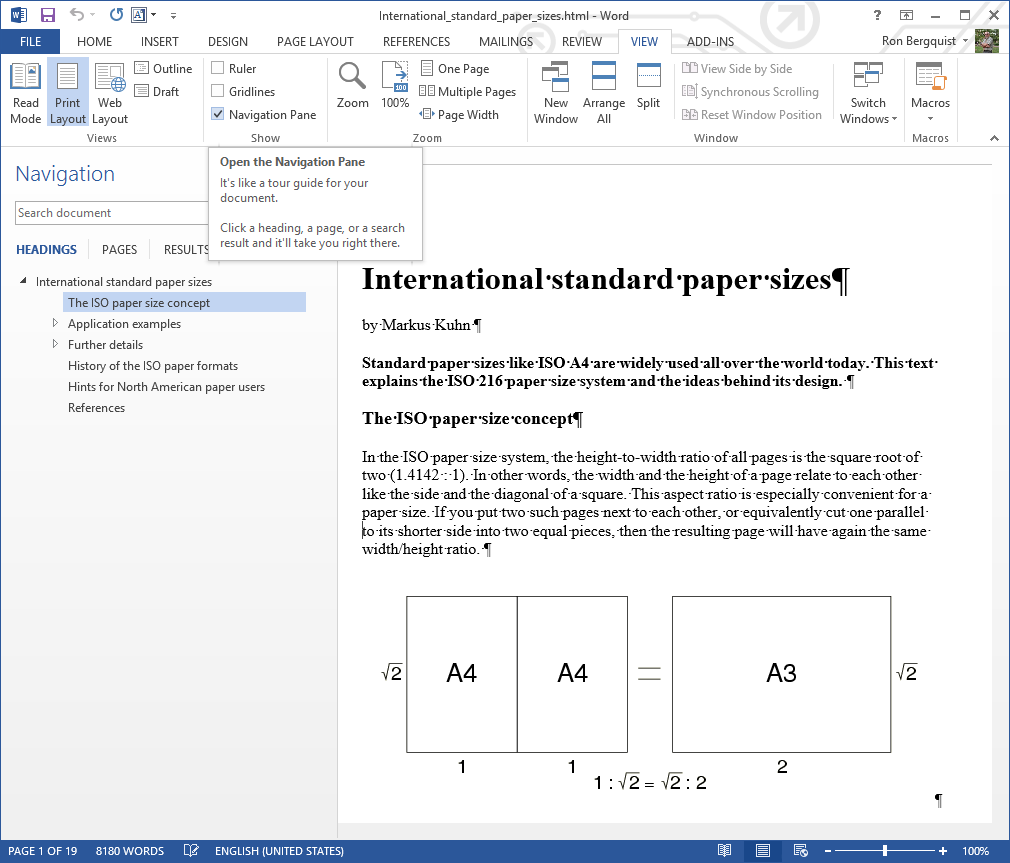Open the PAGE LAYOUT ribbon tab
Image resolution: width=1010 pixels, height=863 pixels.
[315, 41]
